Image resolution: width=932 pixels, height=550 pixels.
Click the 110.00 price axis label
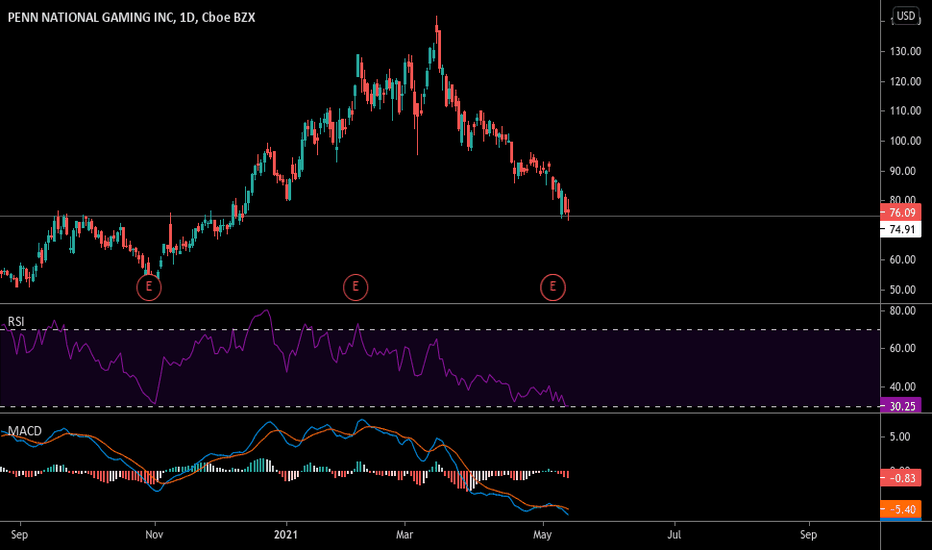coord(905,111)
